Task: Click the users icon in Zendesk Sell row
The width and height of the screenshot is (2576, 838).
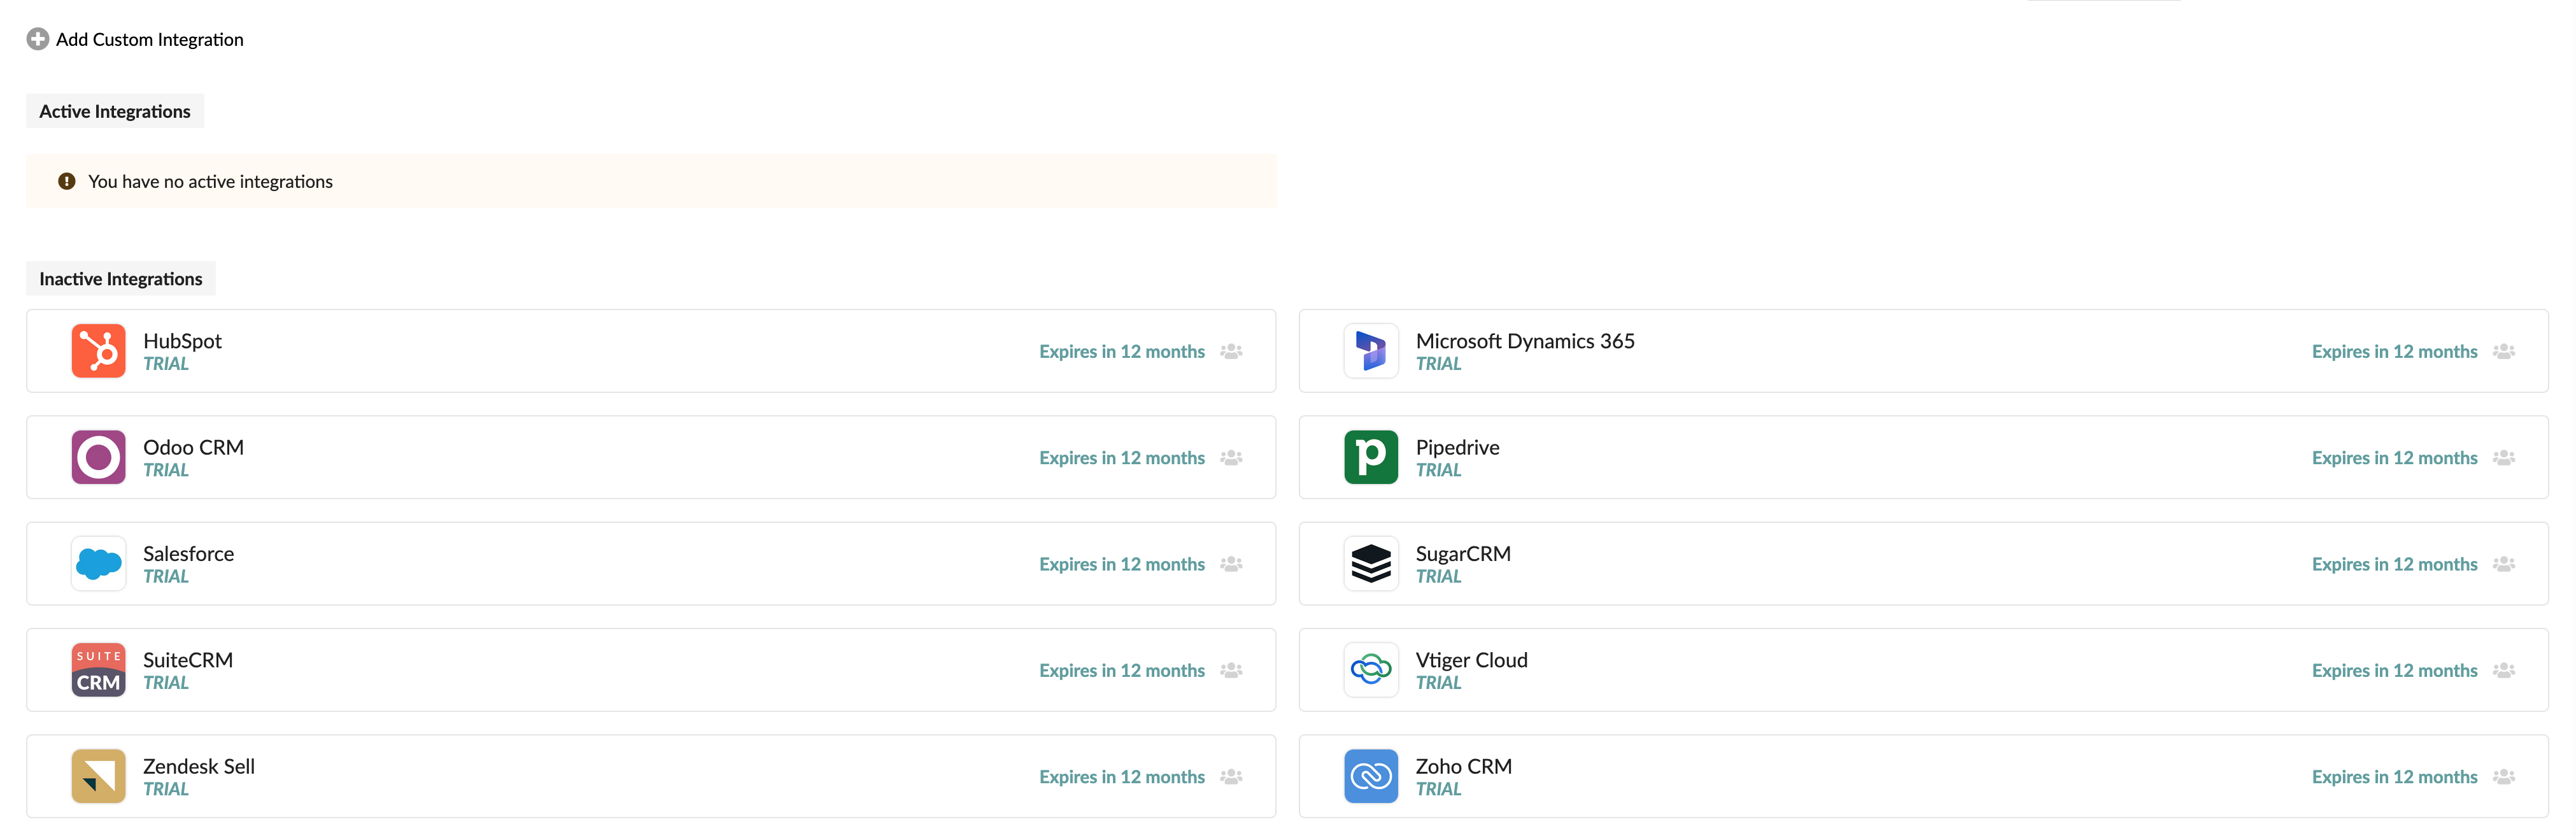Action: pos(1231,776)
